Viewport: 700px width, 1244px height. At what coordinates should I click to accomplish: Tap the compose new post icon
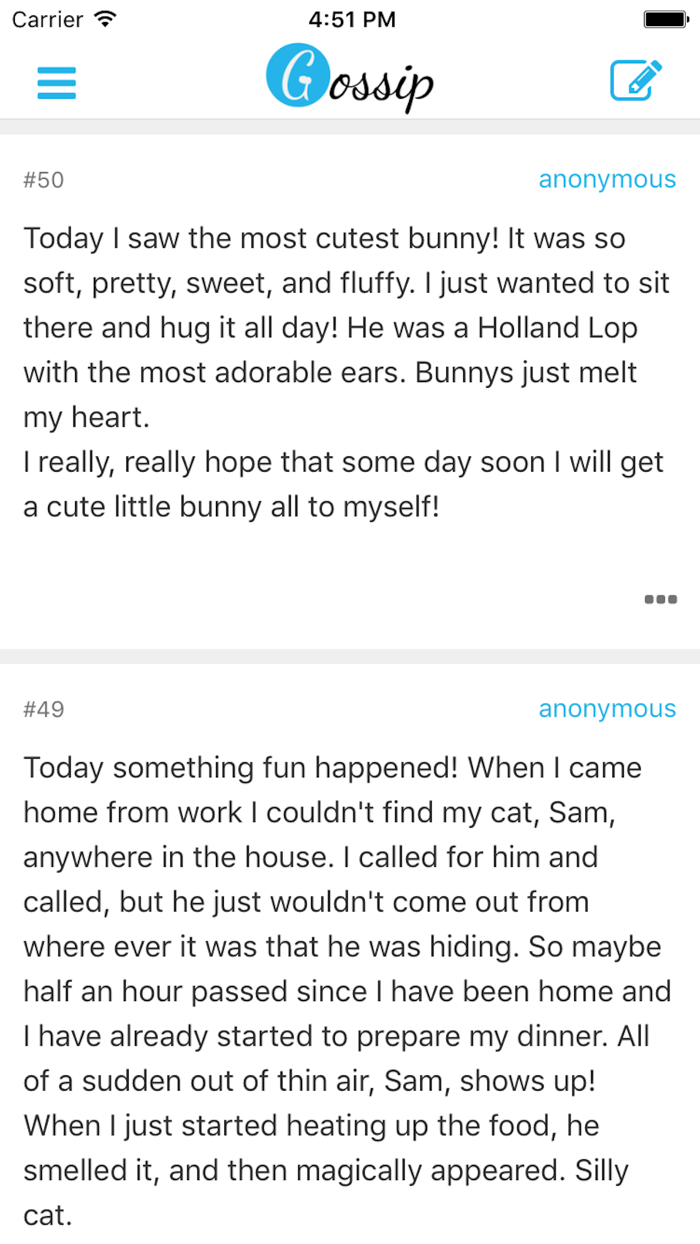pyautogui.click(x=636, y=81)
